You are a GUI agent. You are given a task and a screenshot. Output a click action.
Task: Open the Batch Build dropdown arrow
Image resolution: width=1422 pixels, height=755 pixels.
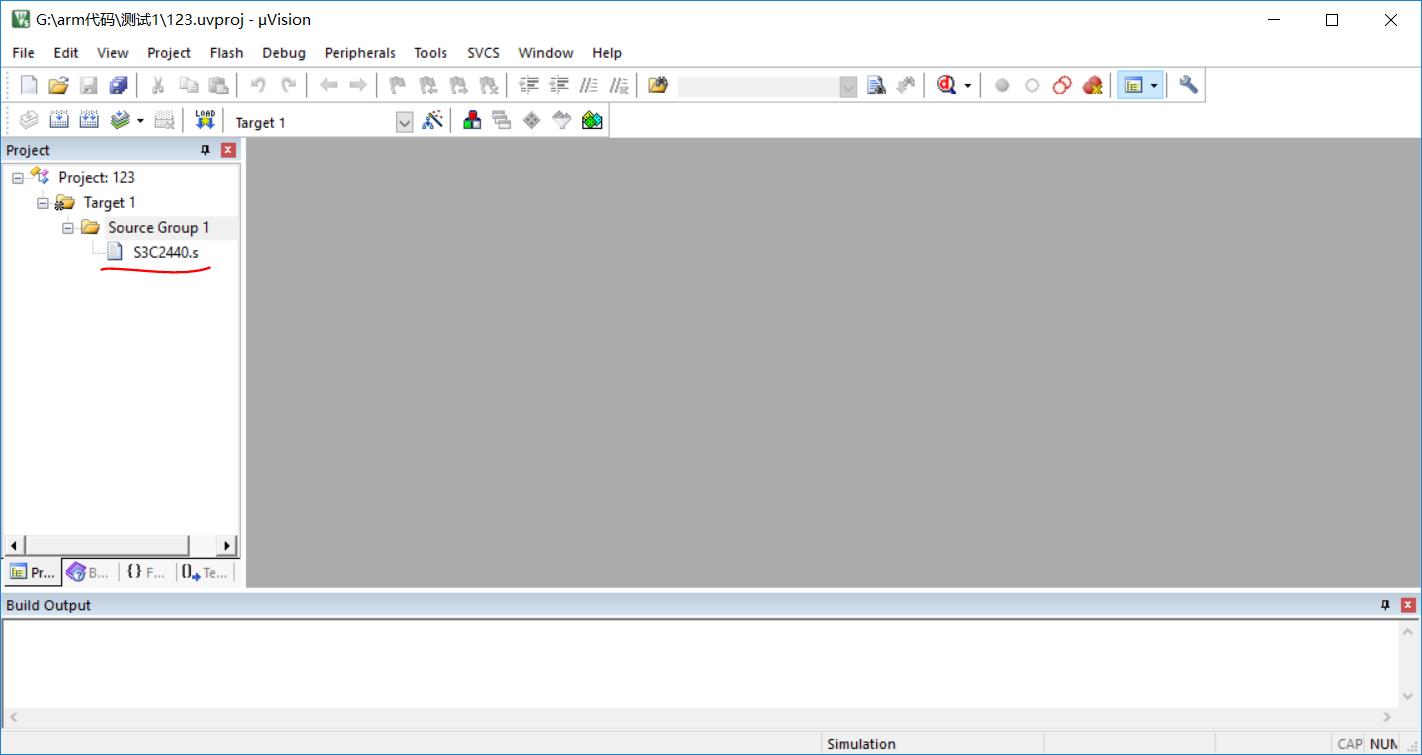point(140,122)
